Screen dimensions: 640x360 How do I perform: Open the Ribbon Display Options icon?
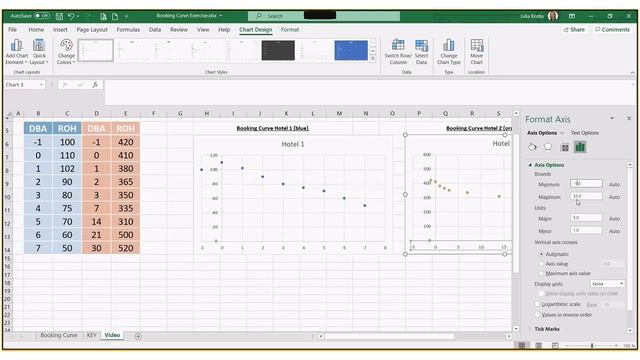tap(572, 16)
